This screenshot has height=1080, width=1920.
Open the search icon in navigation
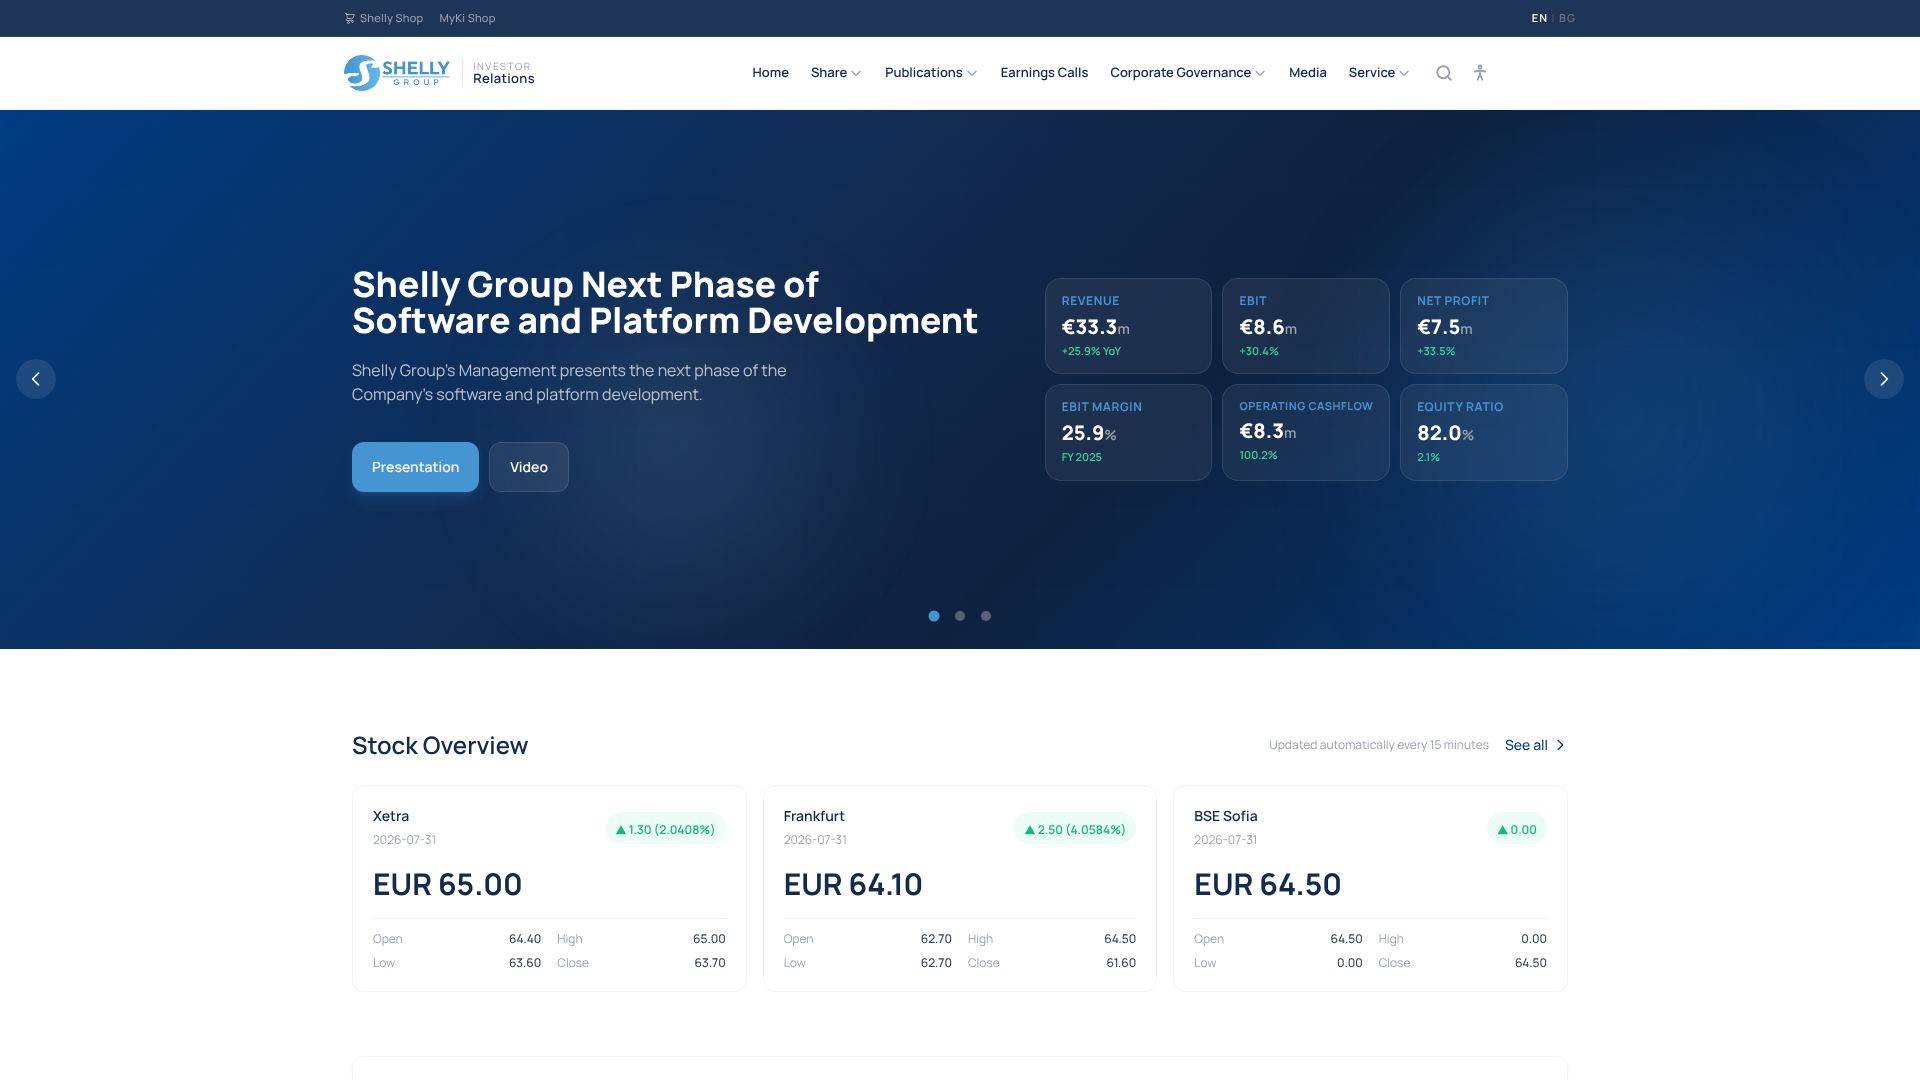tap(1444, 73)
